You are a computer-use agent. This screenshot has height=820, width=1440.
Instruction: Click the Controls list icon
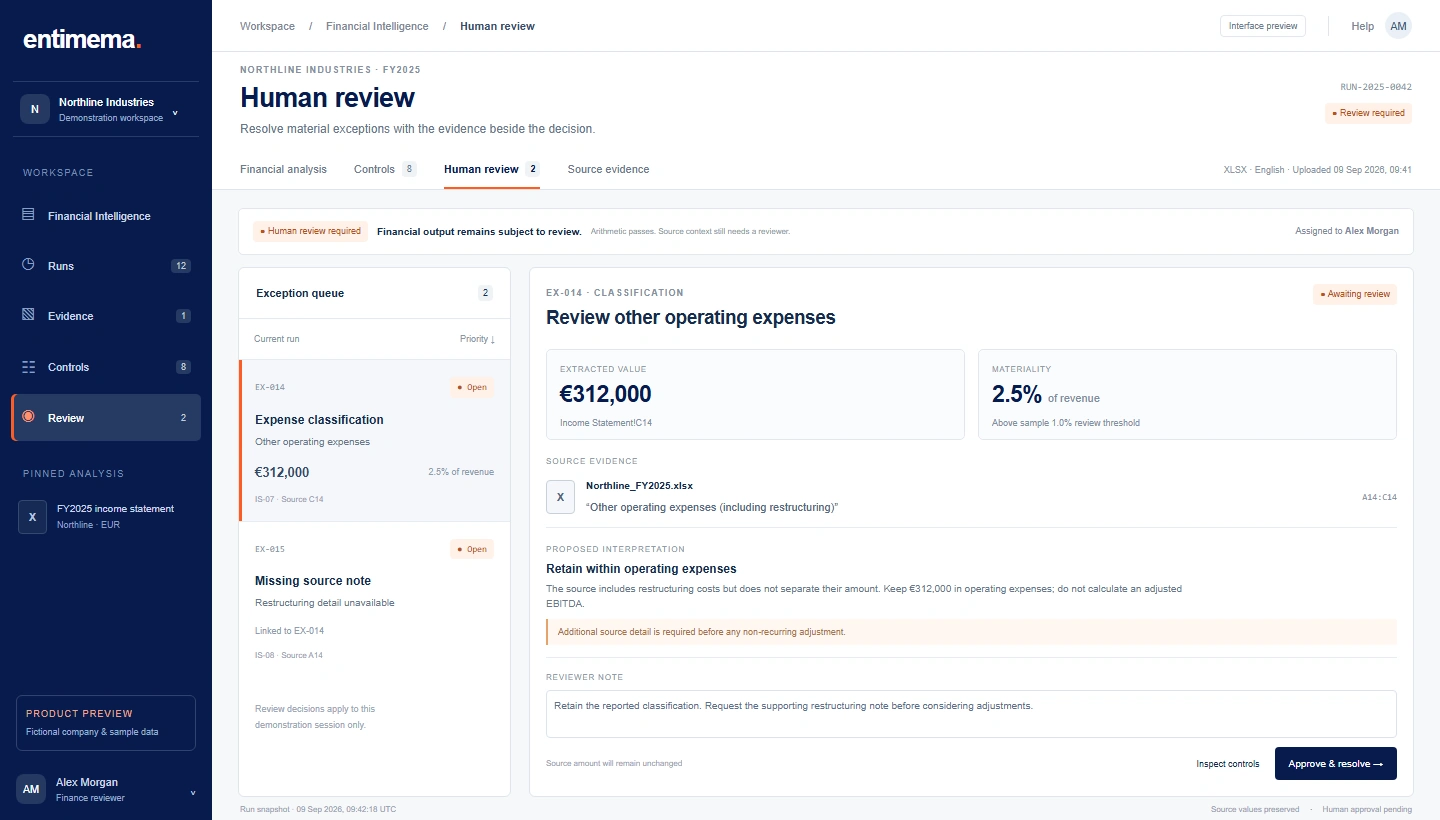(x=28, y=367)
